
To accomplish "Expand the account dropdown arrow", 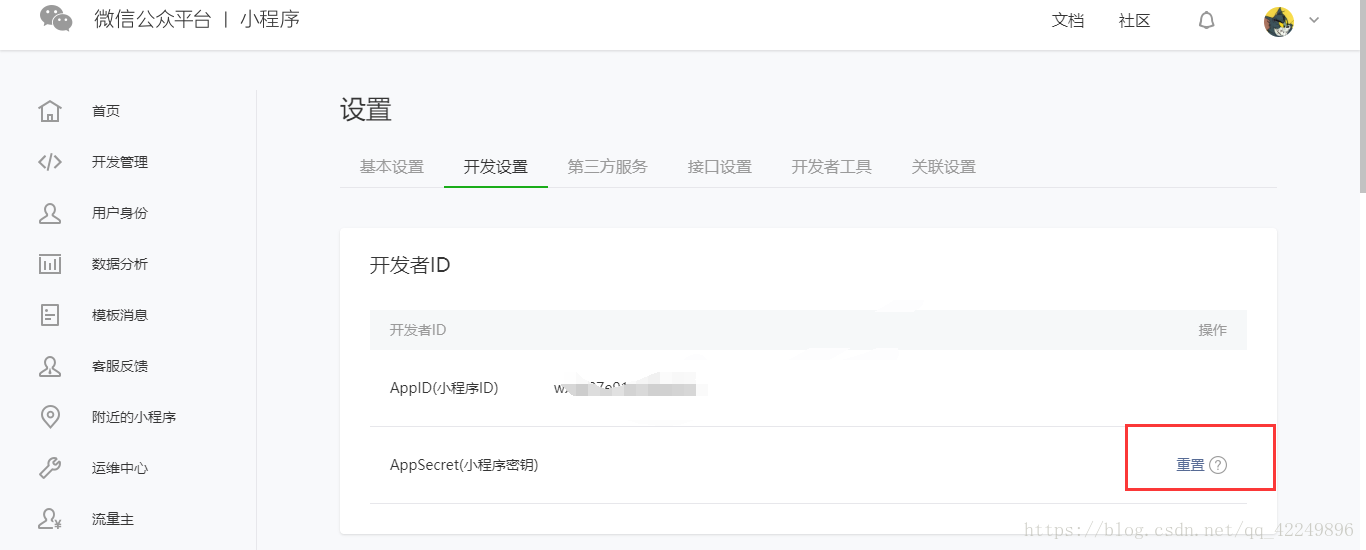I will (1314, 20).
